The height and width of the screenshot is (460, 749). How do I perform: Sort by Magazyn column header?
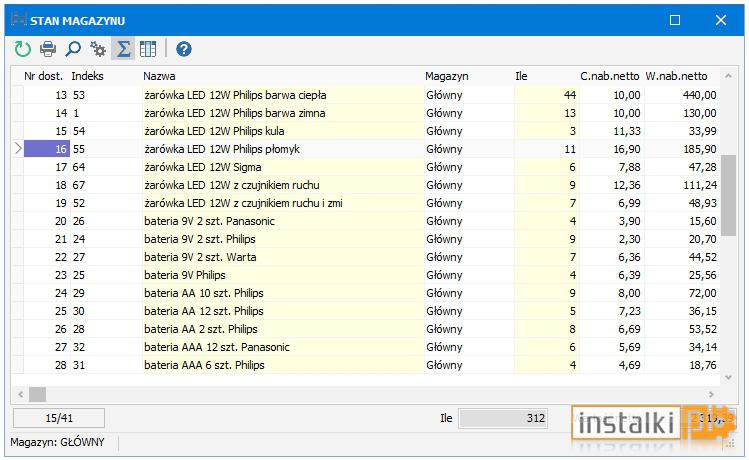pos(447,76)
